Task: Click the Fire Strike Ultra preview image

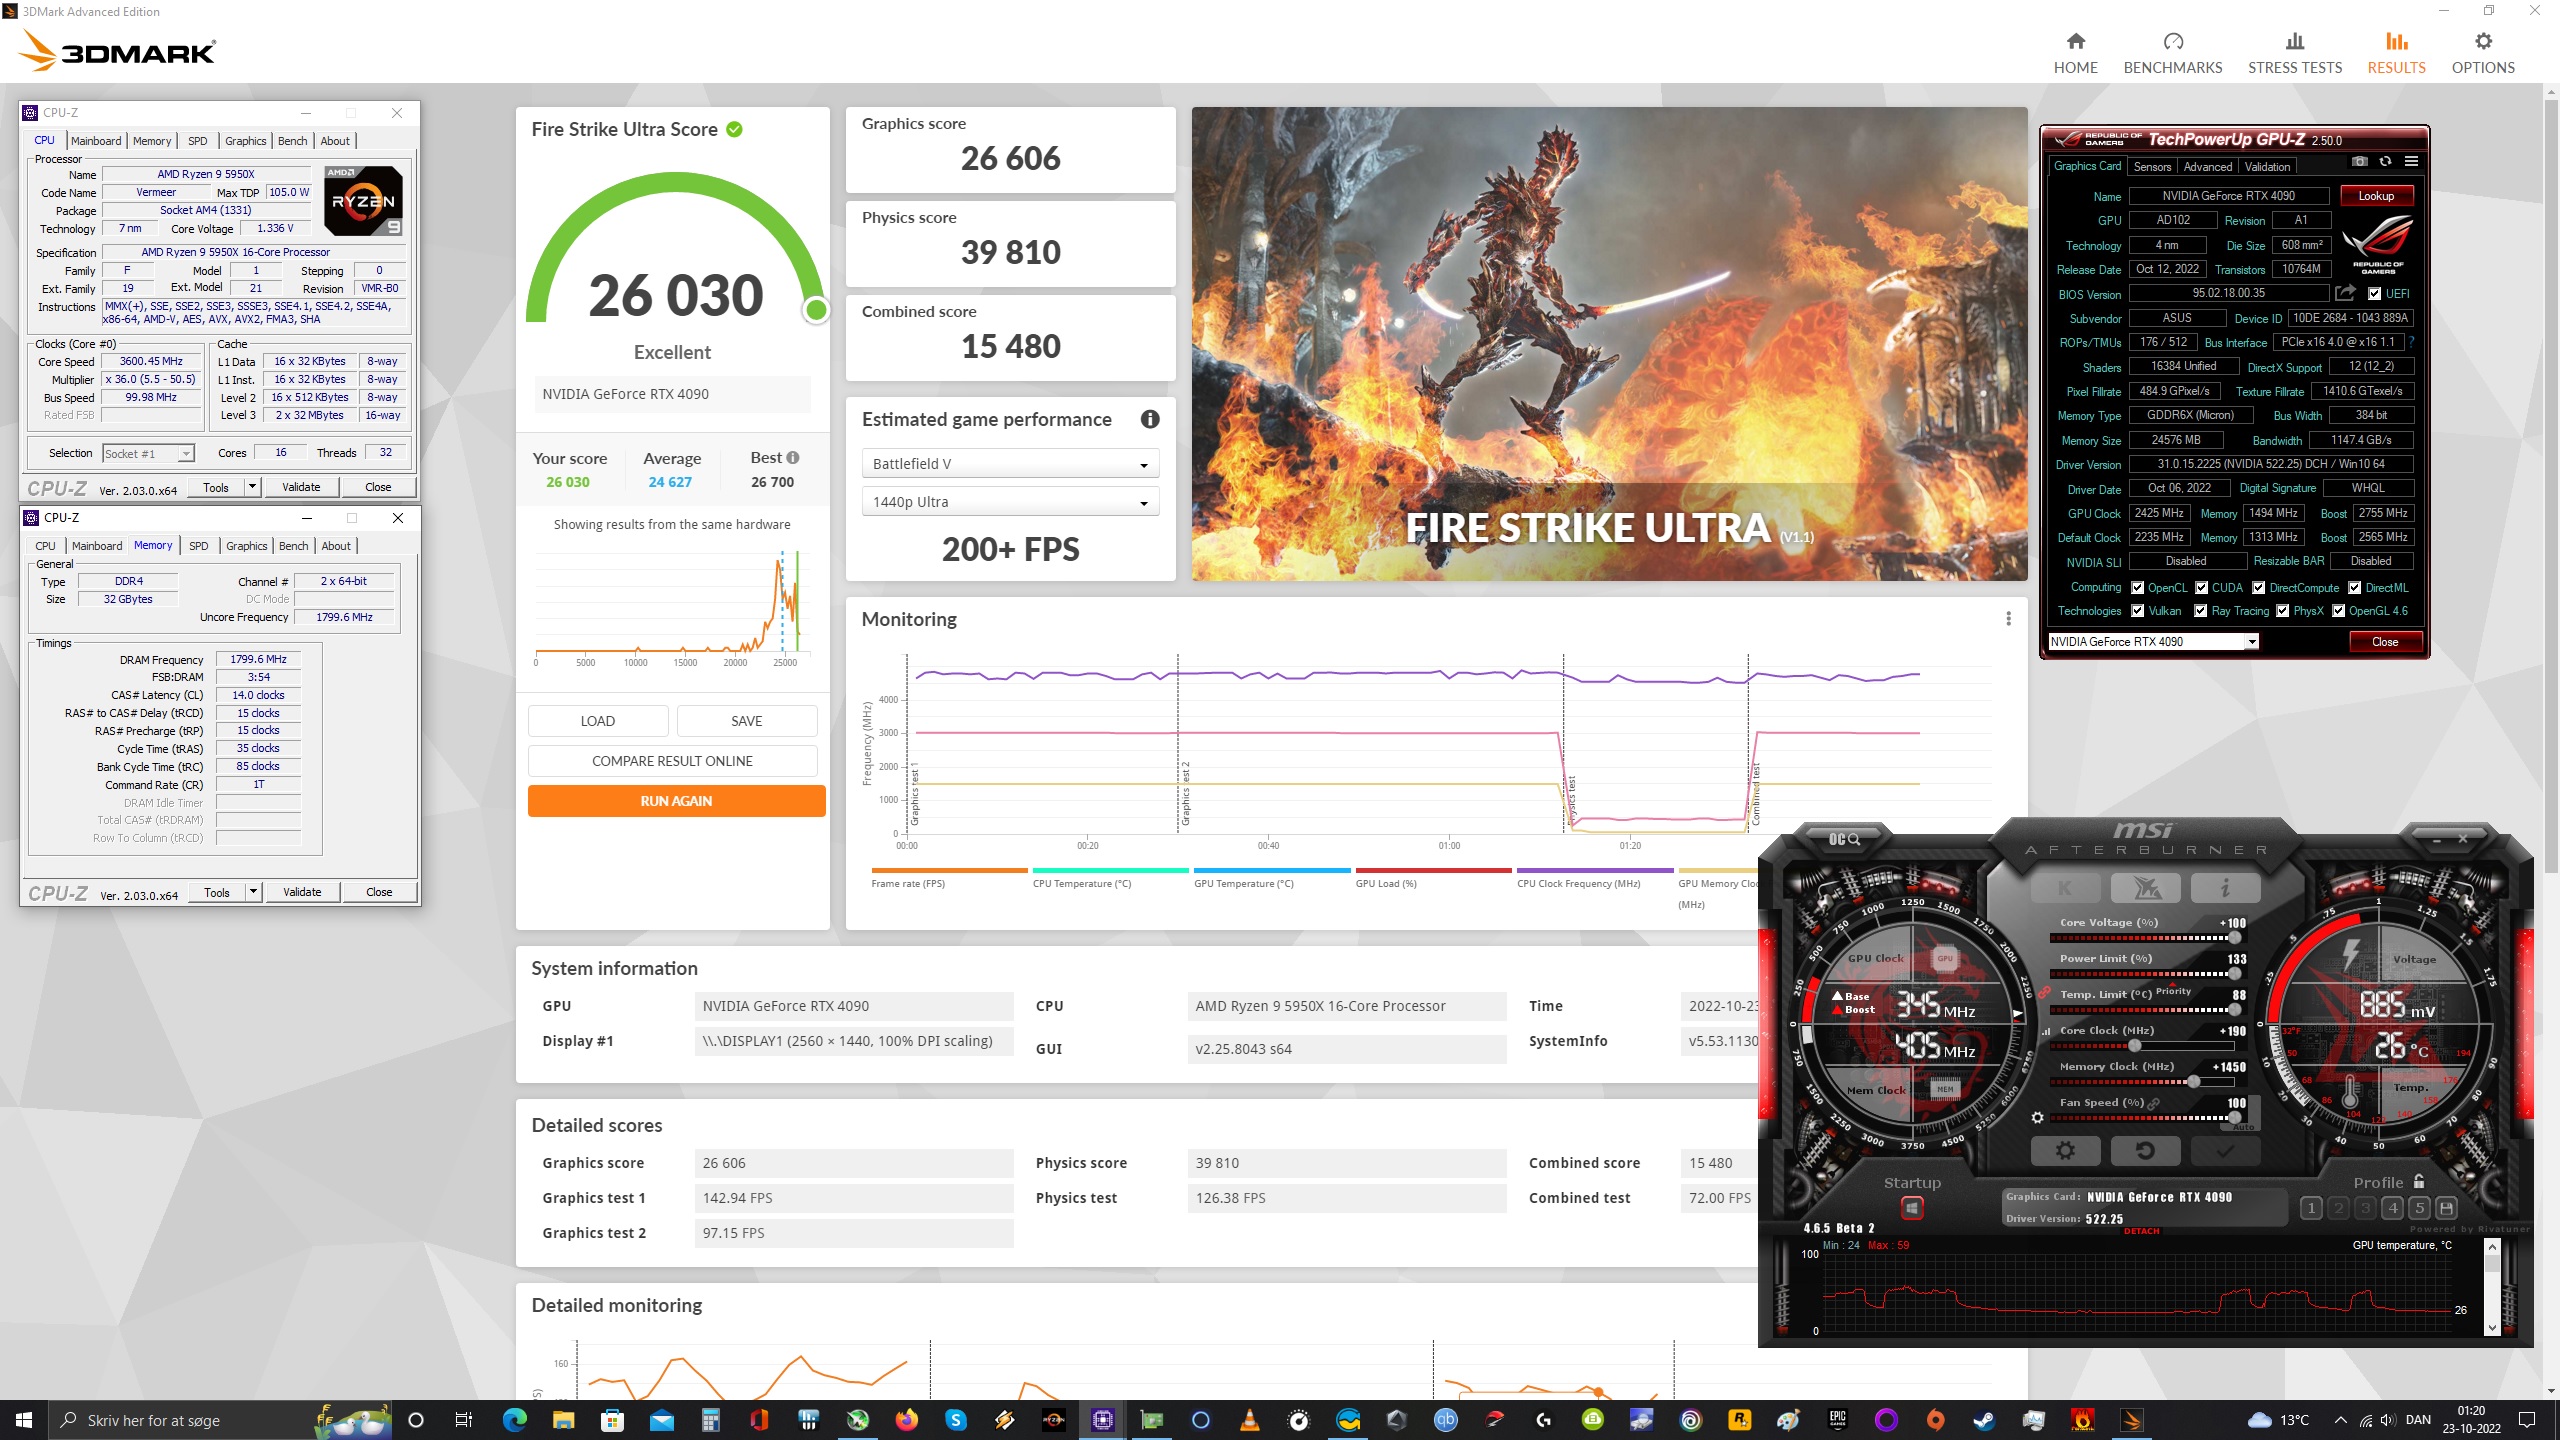Action: pyautogui.click(x=1609, y=344)
